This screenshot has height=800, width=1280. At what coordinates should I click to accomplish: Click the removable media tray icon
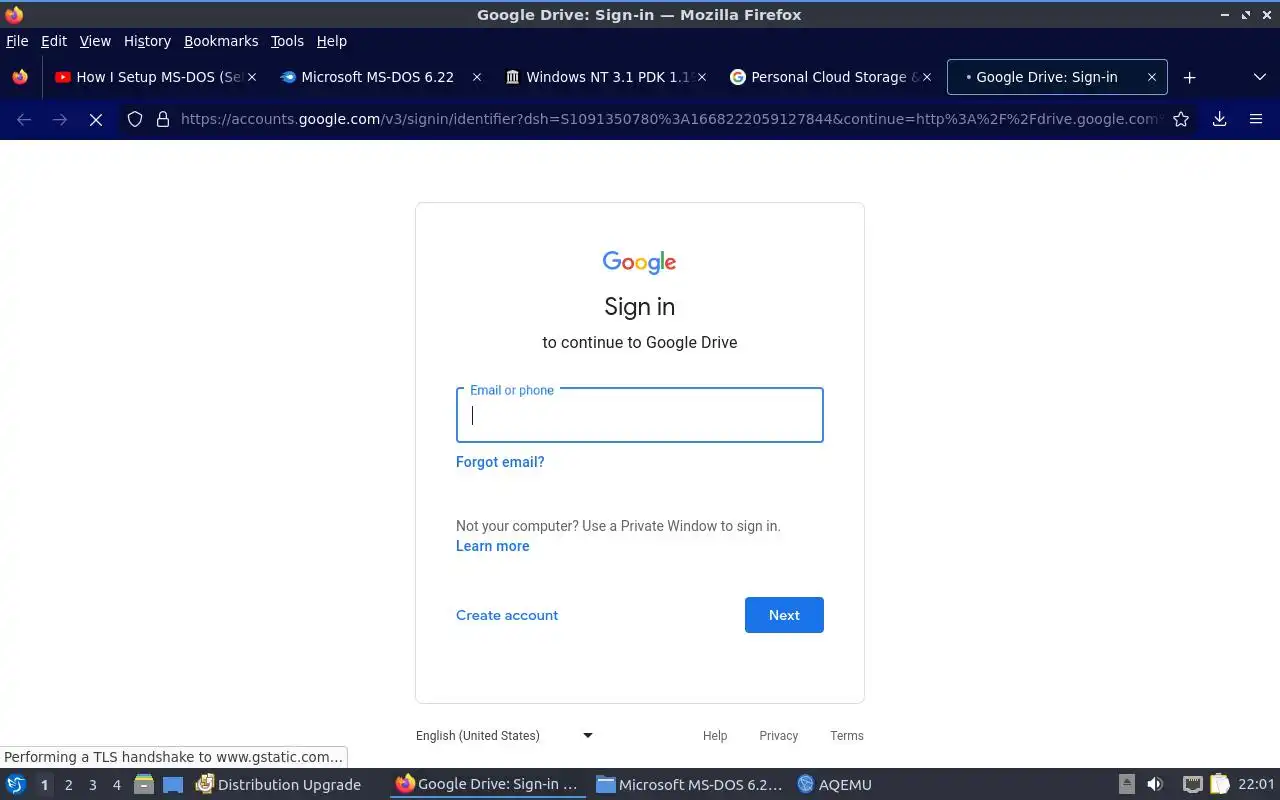click(1127, 785)
